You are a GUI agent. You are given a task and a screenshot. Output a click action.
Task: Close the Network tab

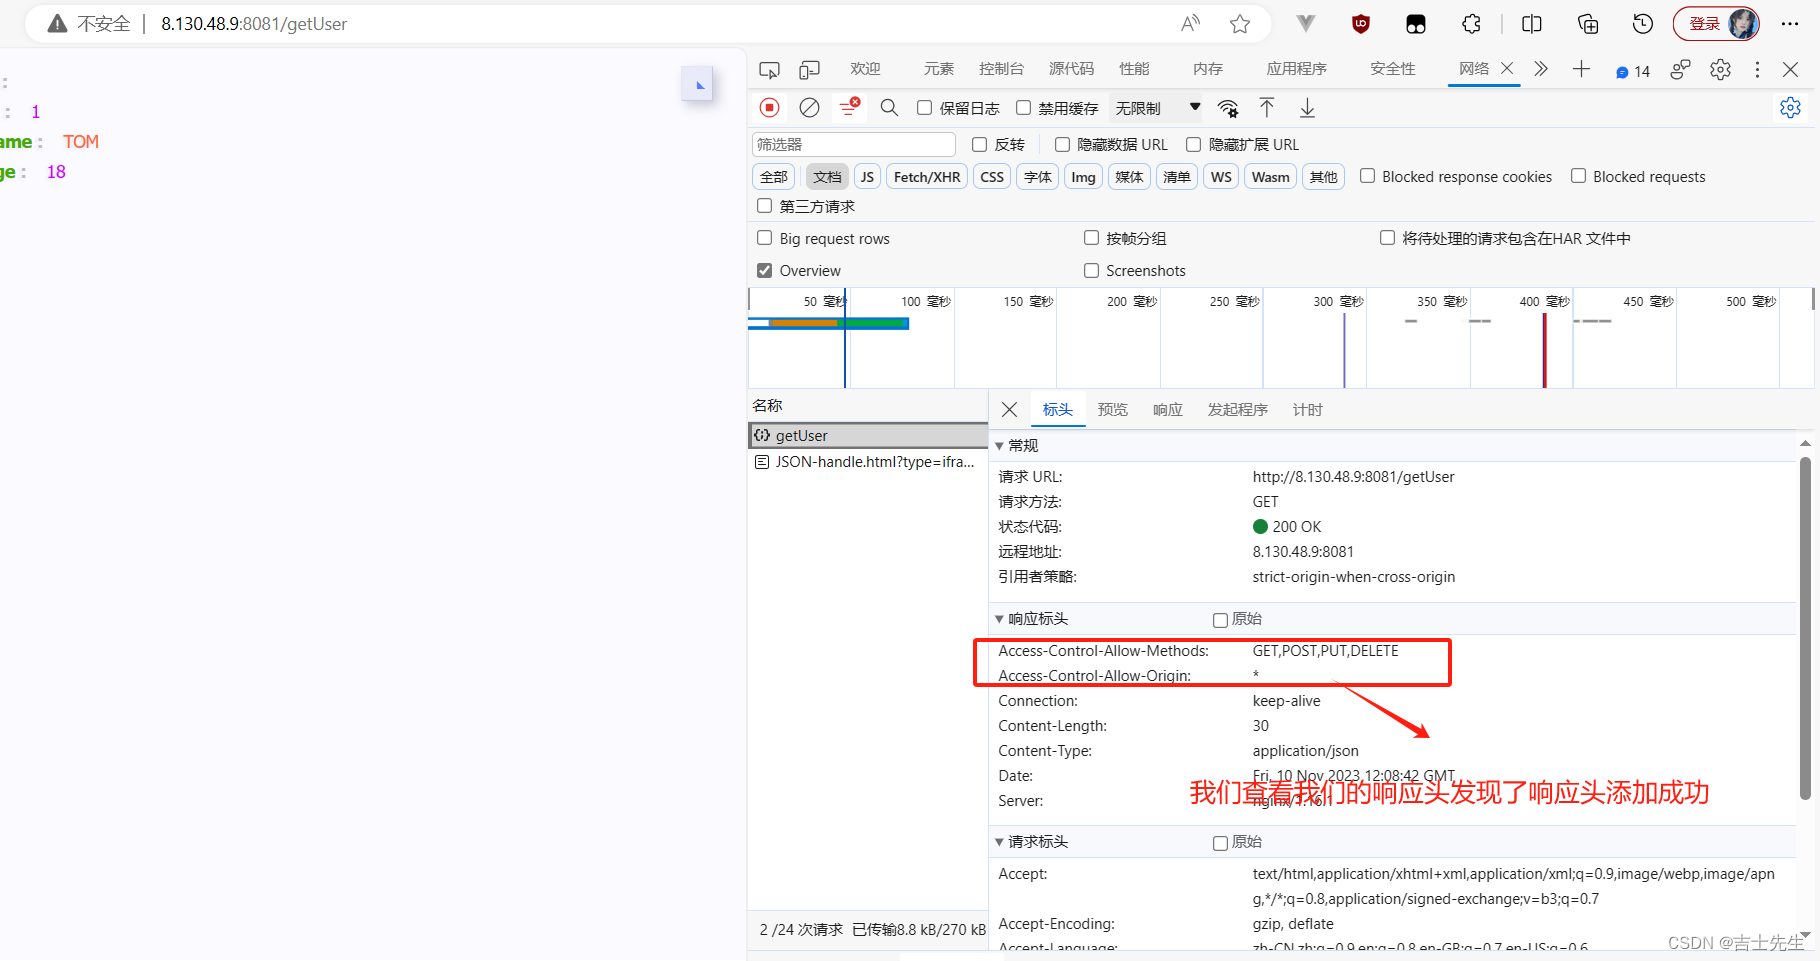pyautogui.click(x=1507, y=68)
